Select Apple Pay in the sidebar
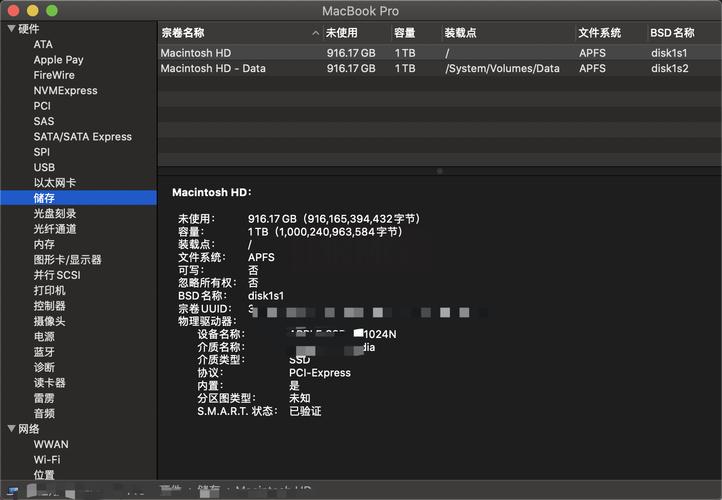This screenshot has height=500, width=722. pyautogui.click(x=58, y=60)
